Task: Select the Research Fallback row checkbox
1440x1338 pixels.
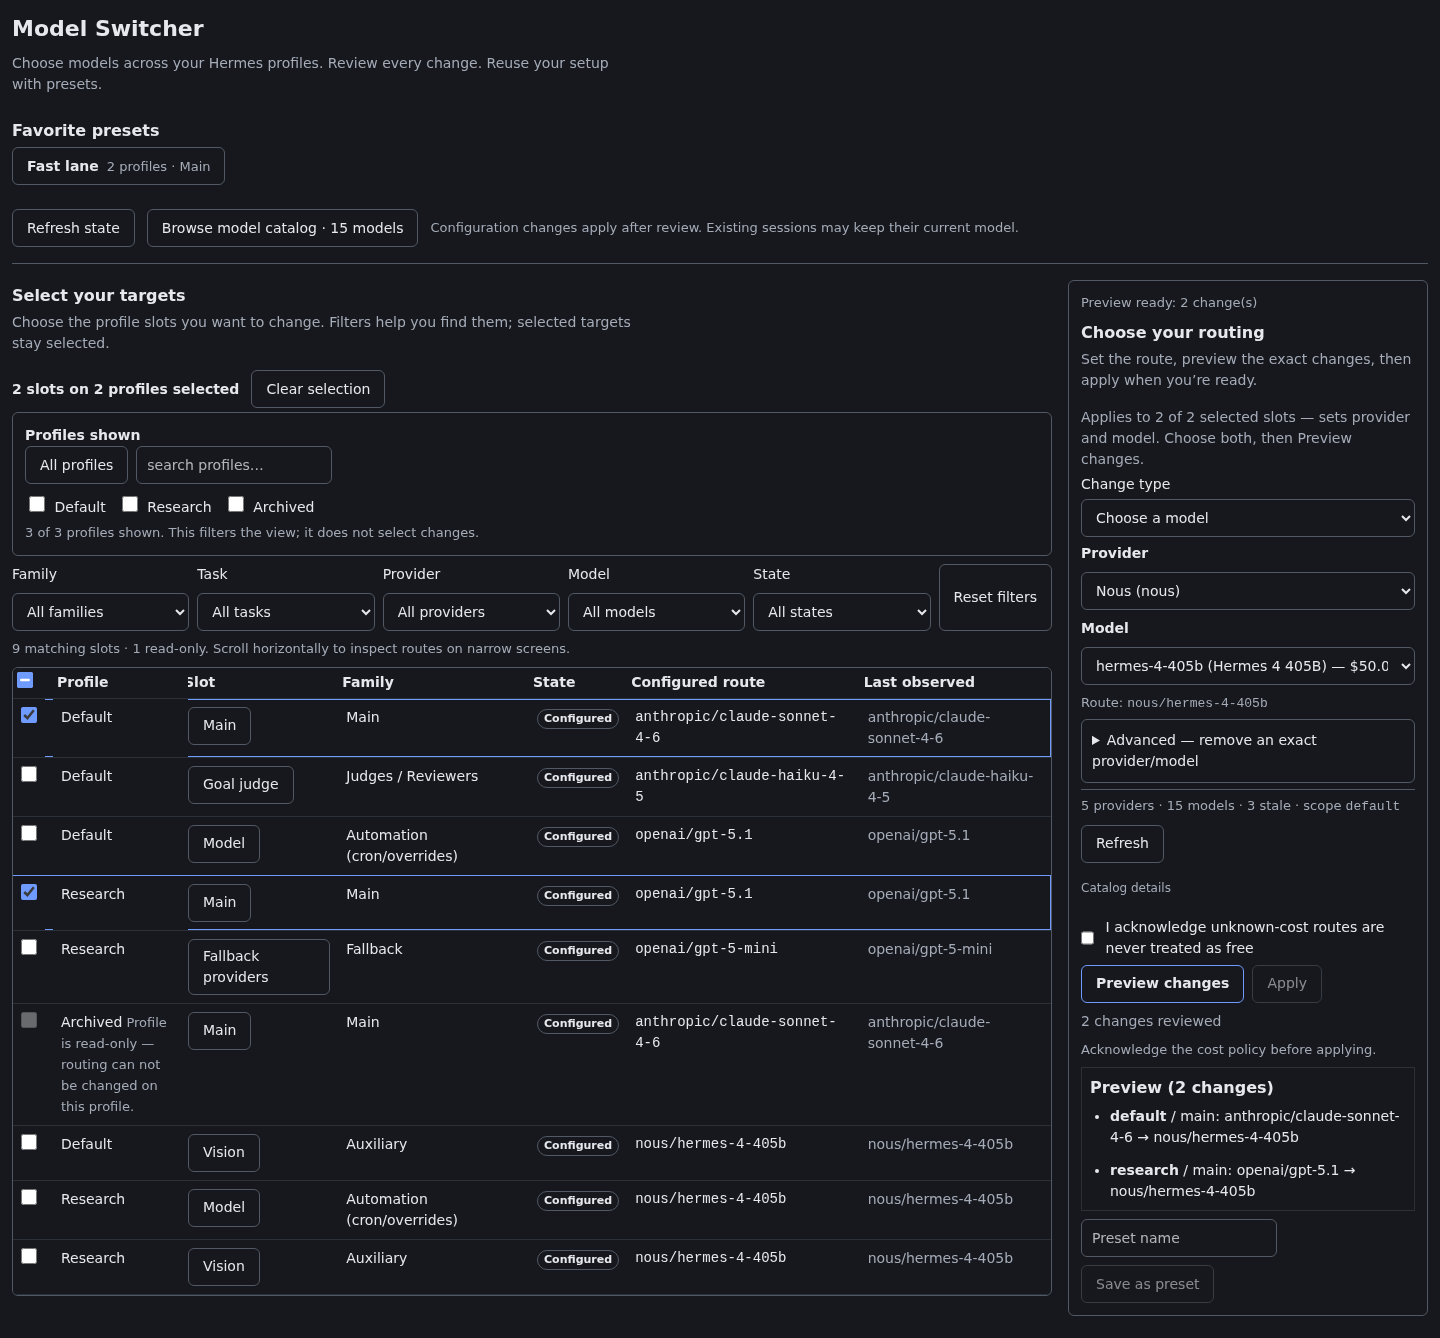Action: click(x=29, y=947)
